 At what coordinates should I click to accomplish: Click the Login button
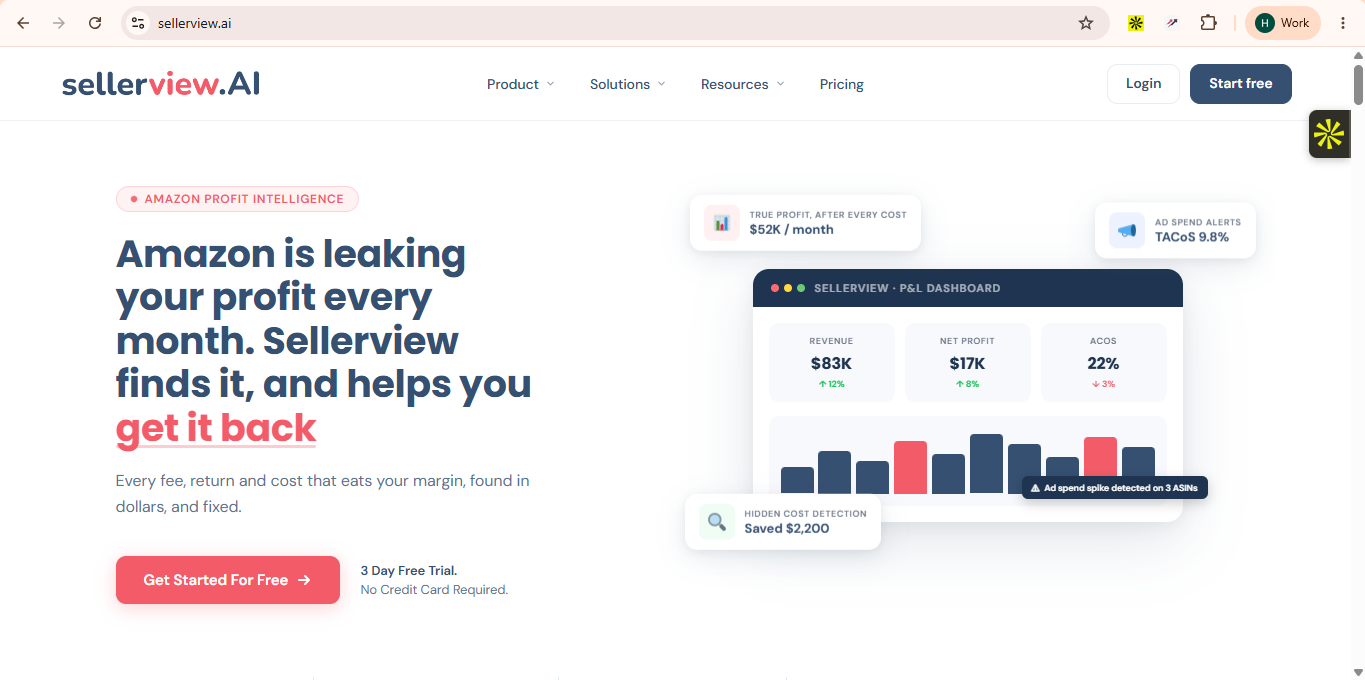click(1143, 84)
